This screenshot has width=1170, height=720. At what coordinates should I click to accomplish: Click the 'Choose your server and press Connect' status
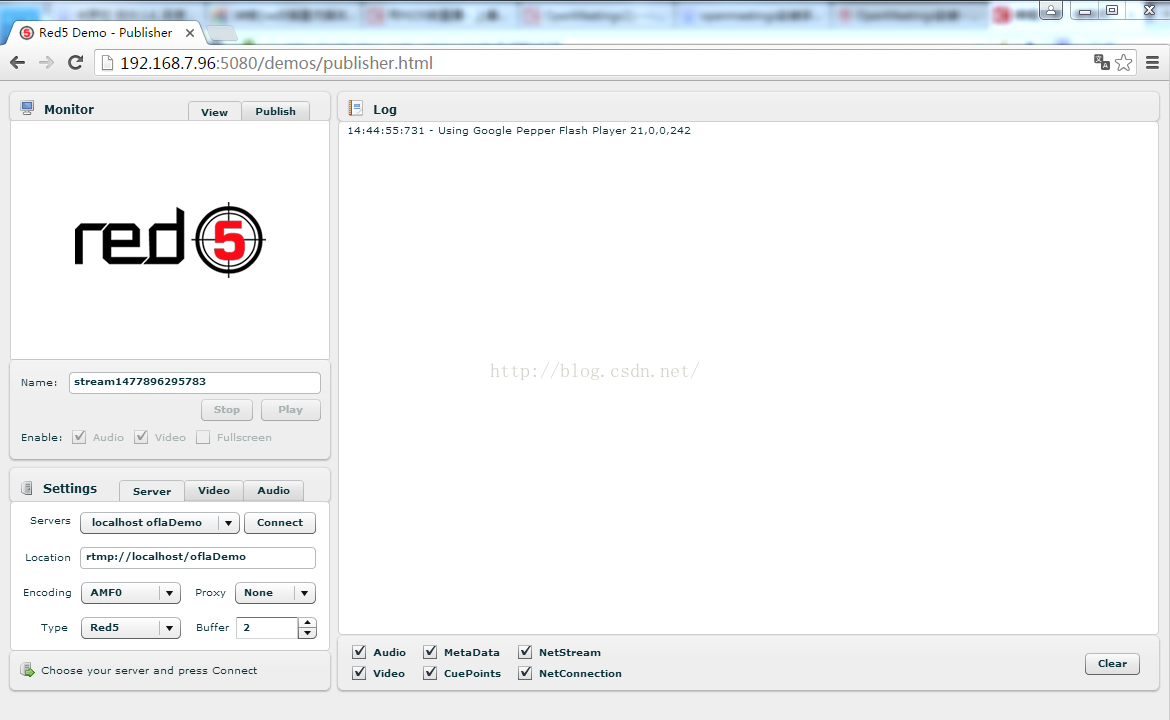(x=149, y=670)
